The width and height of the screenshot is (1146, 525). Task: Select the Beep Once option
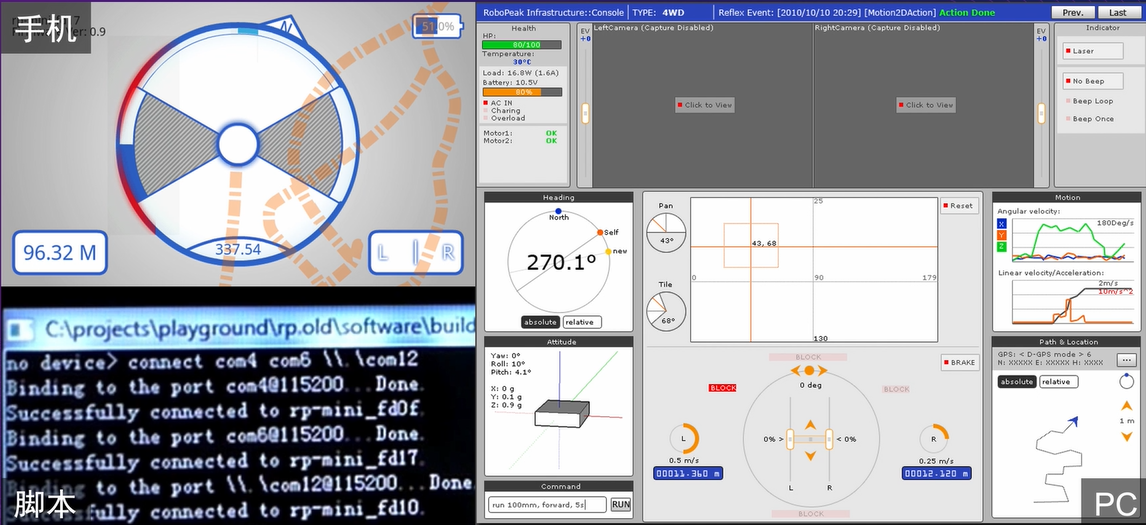(x=1089, y=118)
